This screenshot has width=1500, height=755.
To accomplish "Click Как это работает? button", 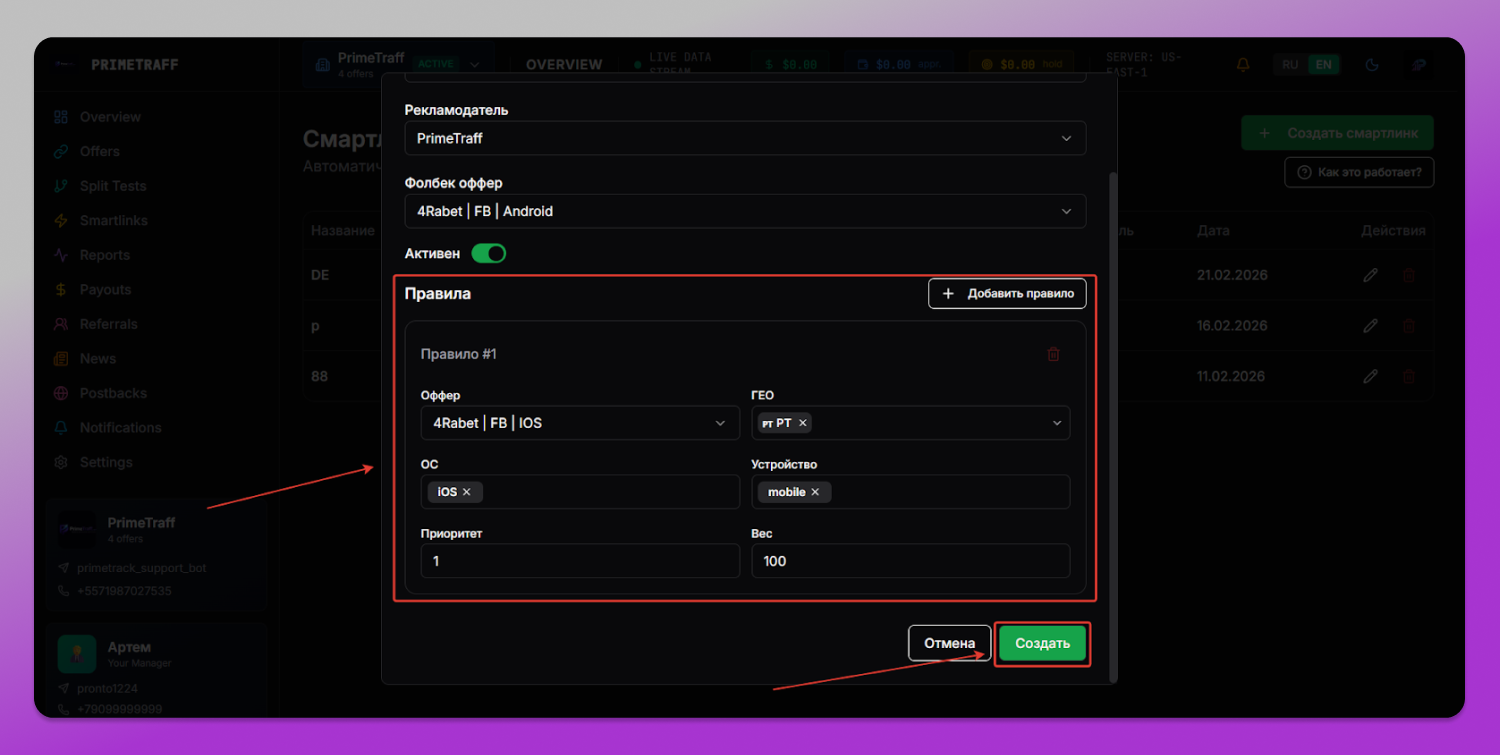I will [x=1359, y=172].
